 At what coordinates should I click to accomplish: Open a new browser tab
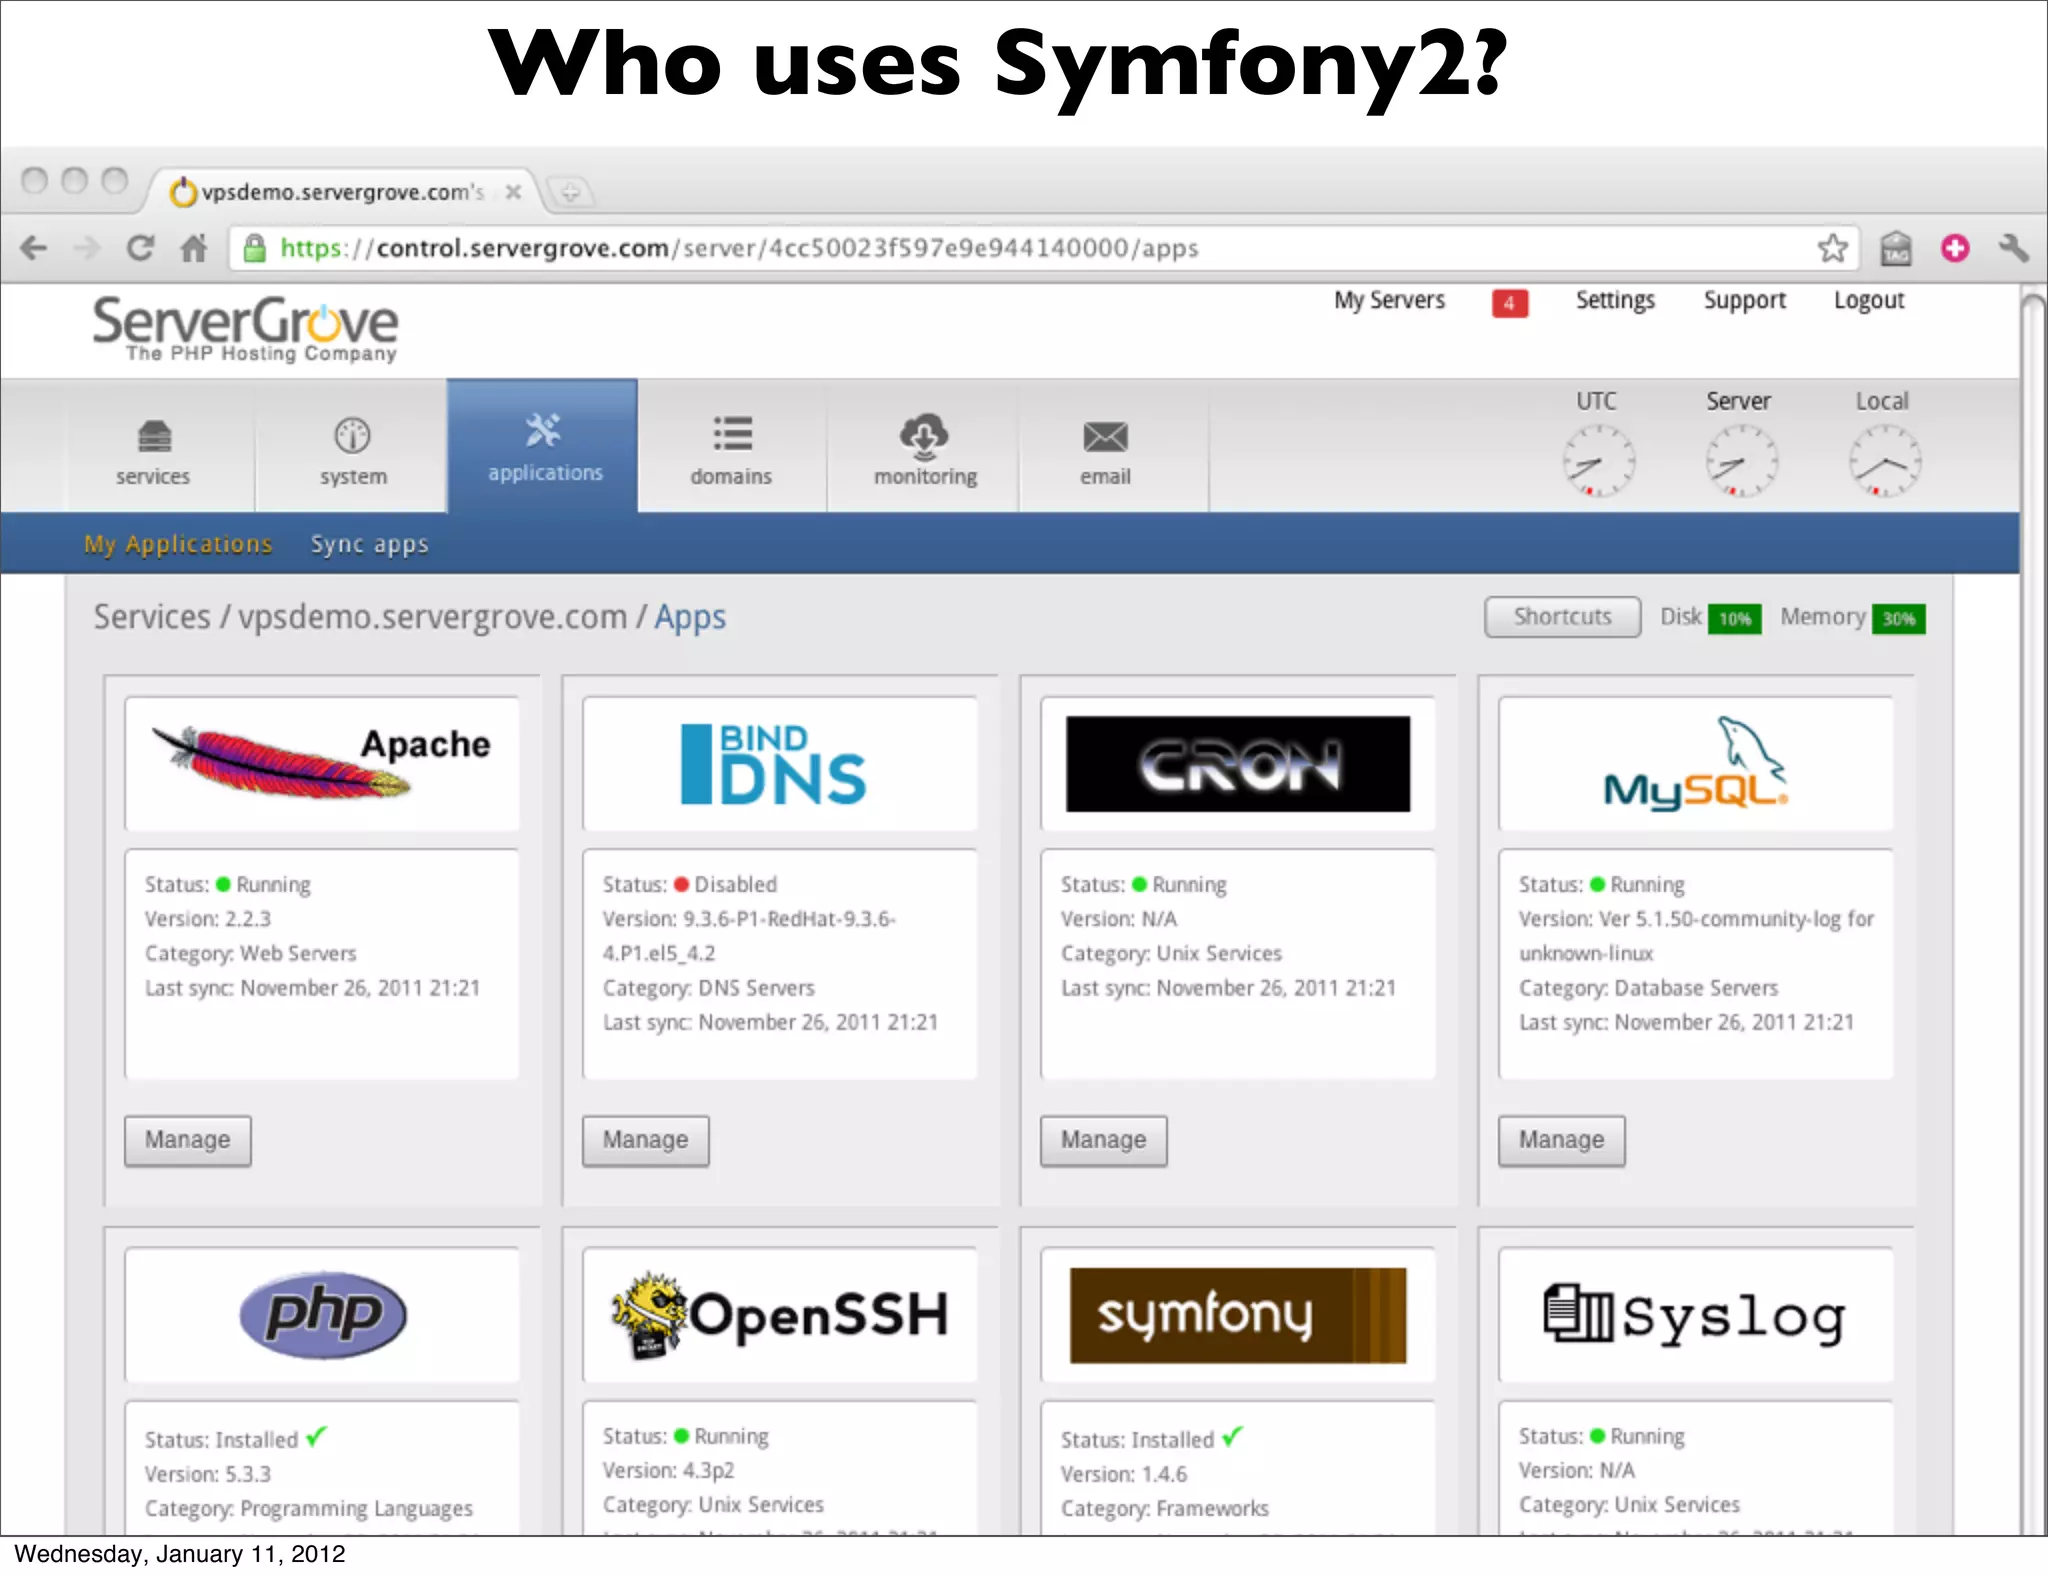point(570,192)
